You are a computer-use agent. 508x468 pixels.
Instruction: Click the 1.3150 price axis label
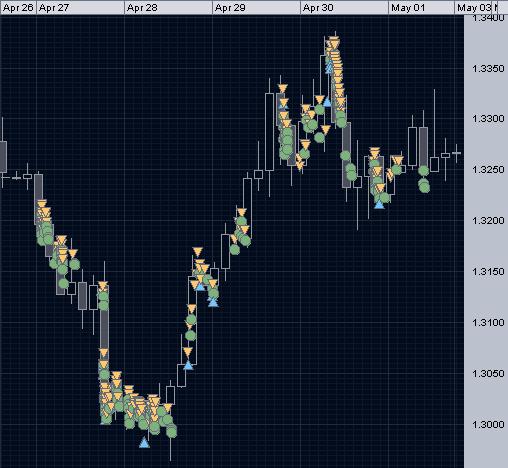(x=488, y=271)
